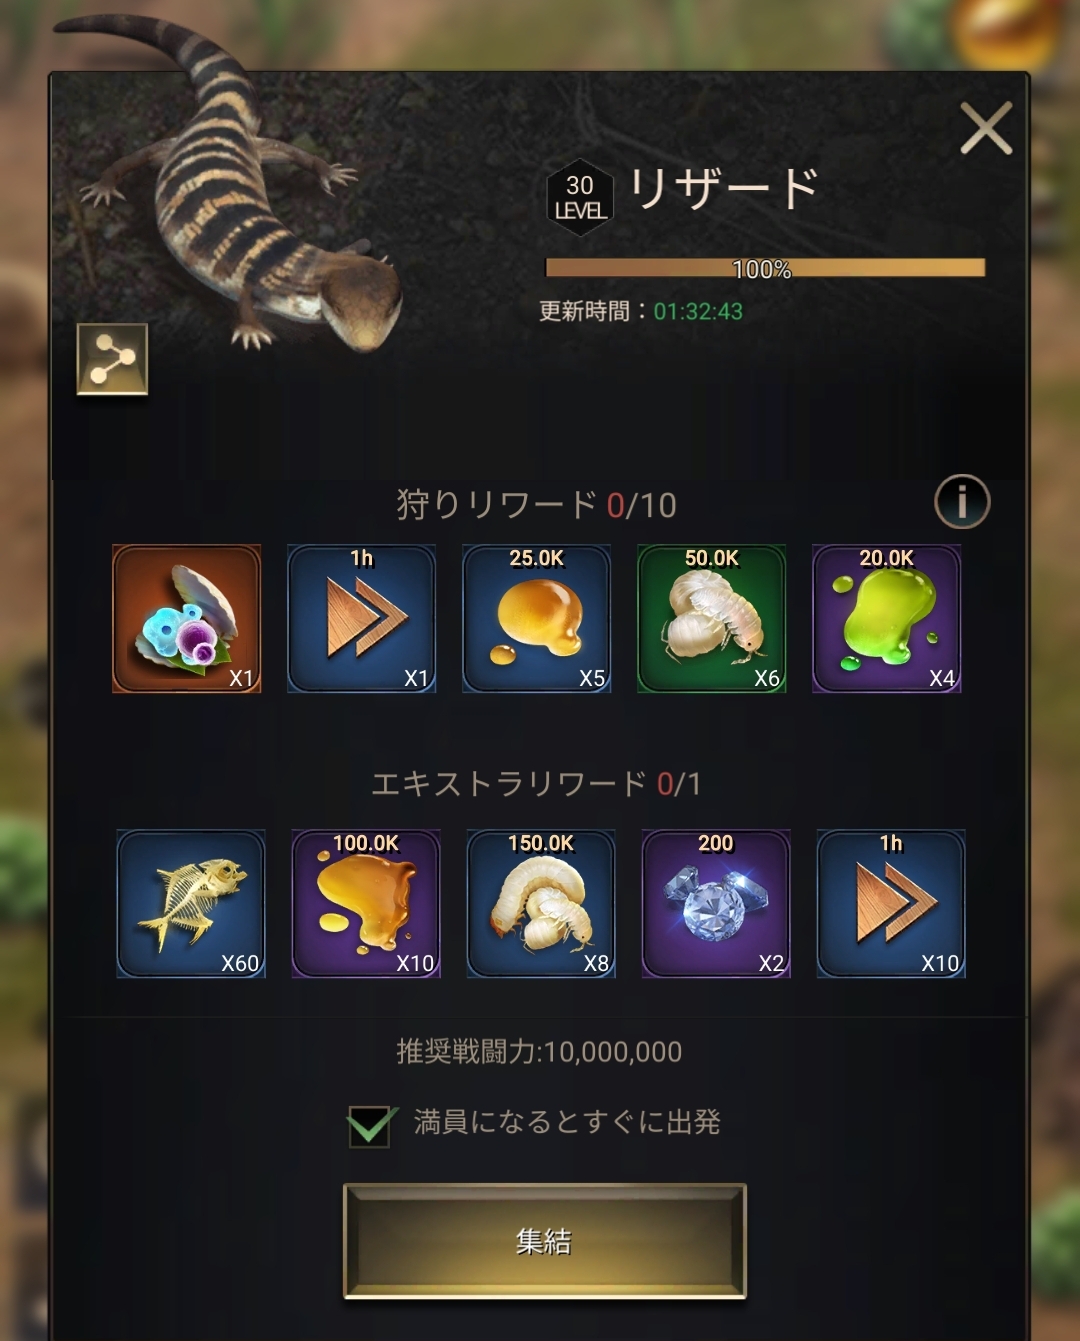The width and height of the screenshot is (1080, 1341).
Task: Select the 150.0K larva X8 reward
Action: pos(541,904)
